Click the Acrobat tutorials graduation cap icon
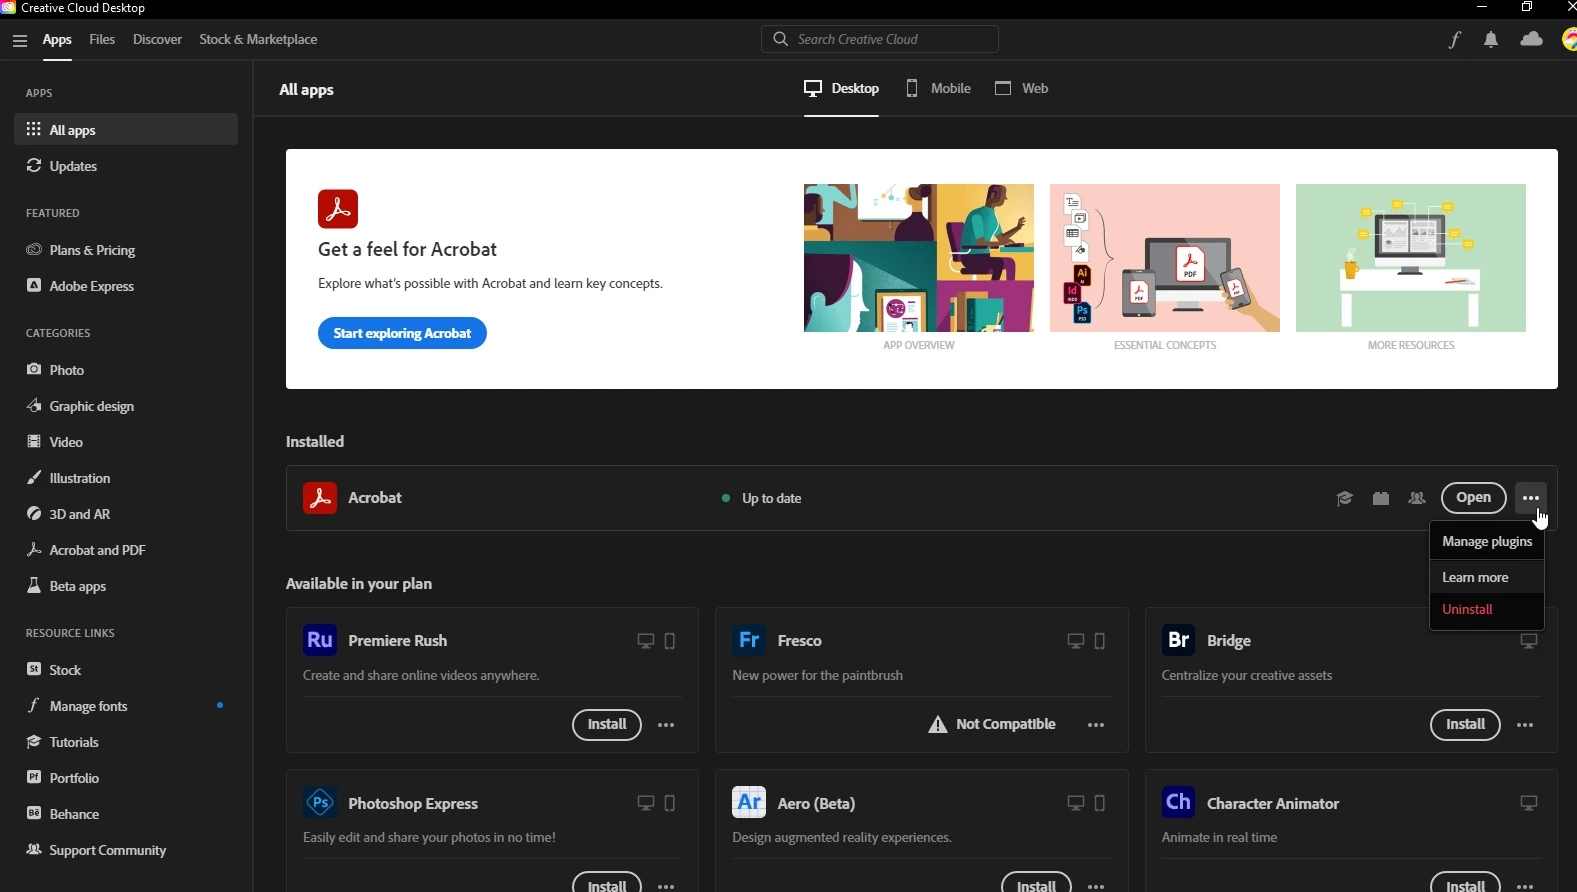 click(x=1344, y=498)
